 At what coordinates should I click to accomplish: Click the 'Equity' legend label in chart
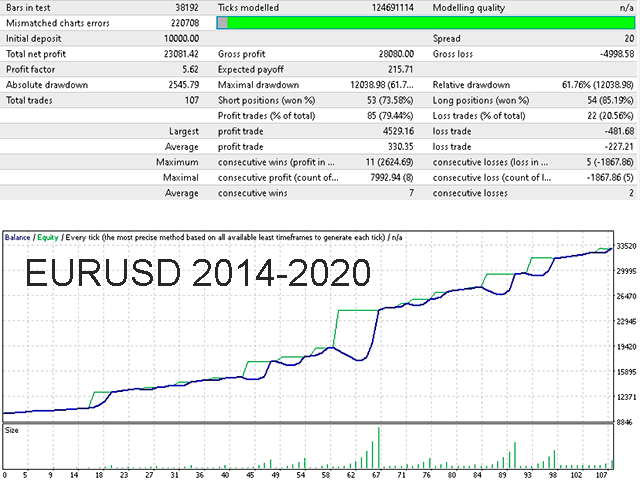tap(48, 238)
